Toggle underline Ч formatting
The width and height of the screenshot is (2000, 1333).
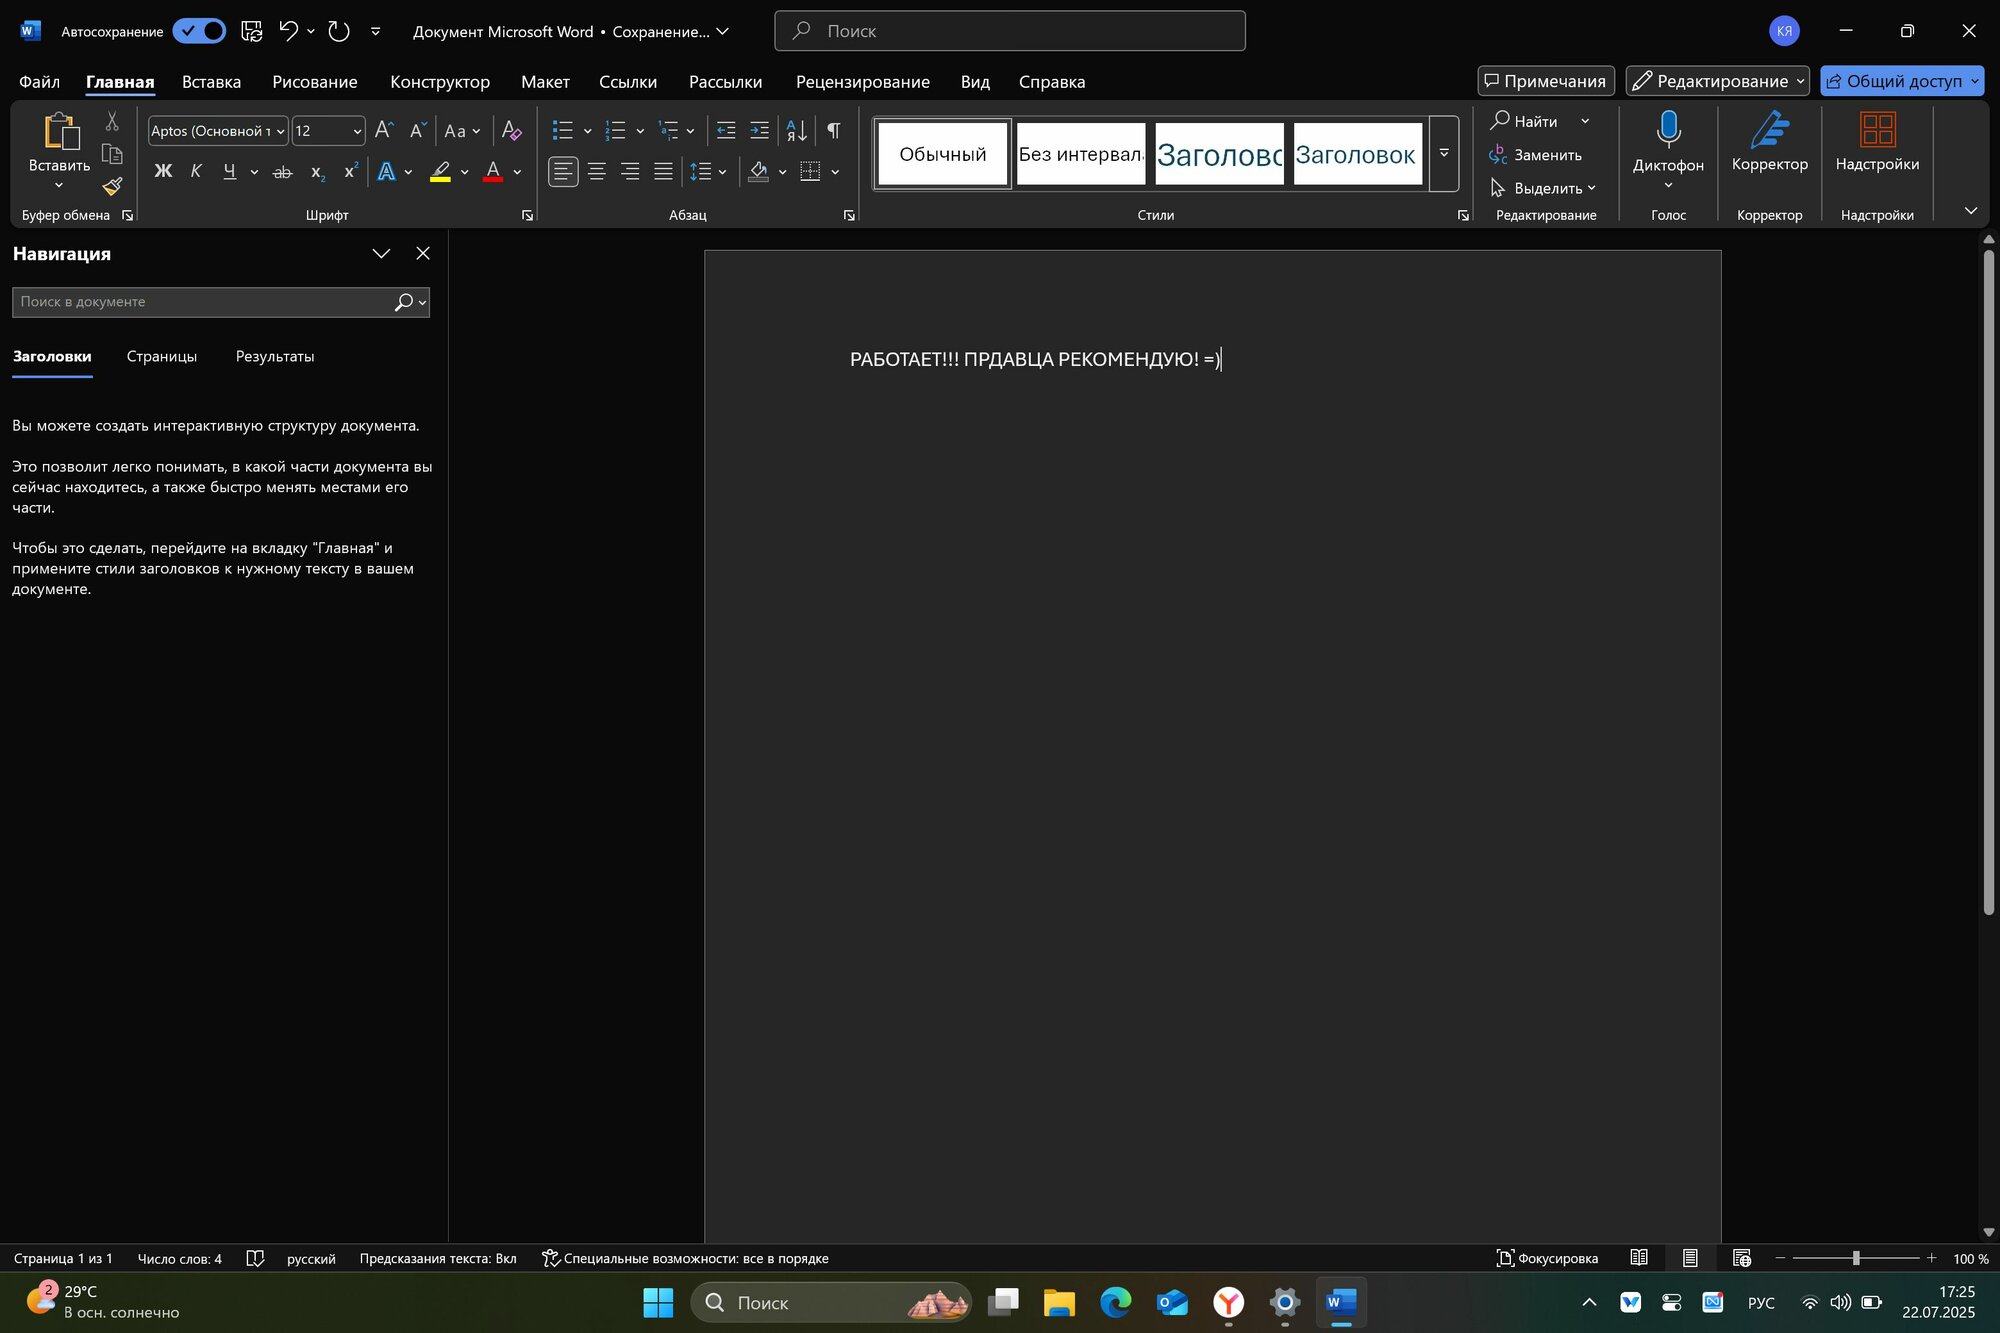229,172
